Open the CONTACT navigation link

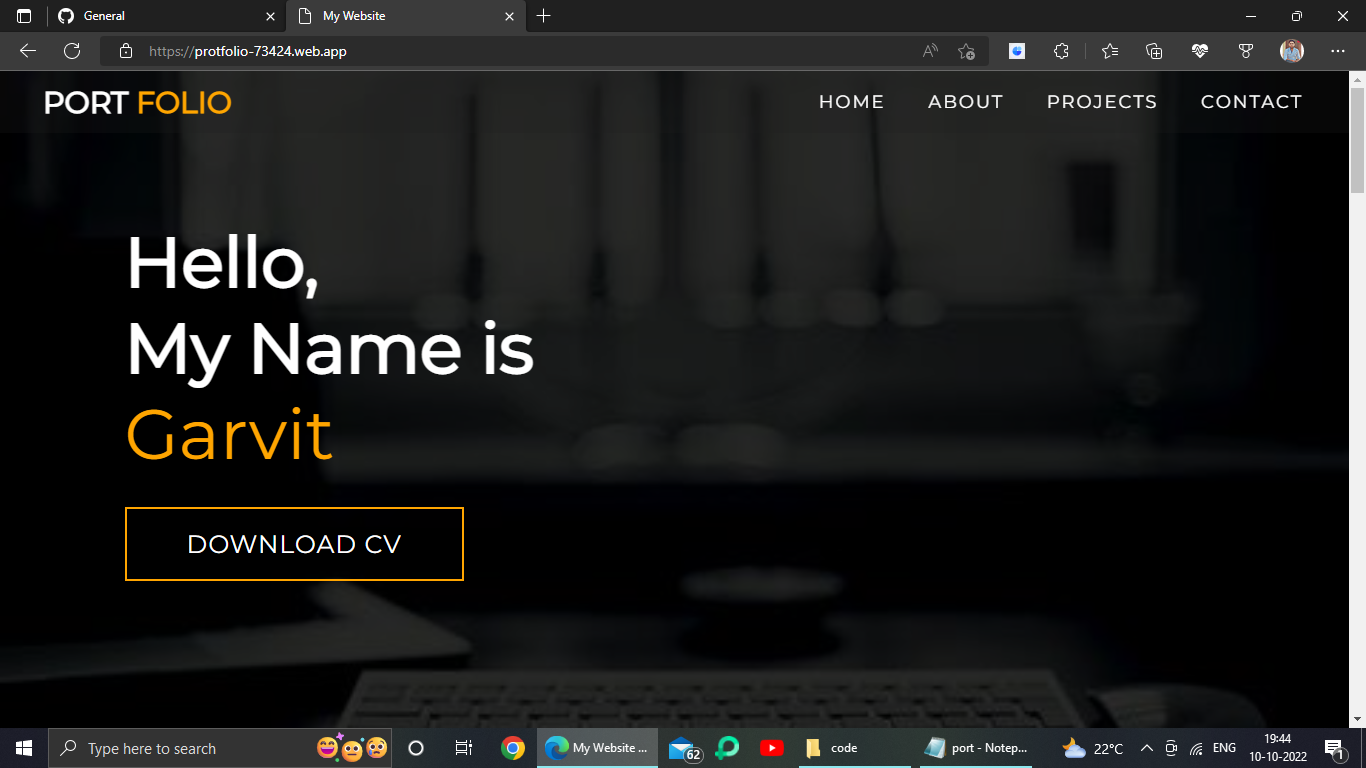point(1251,102)
